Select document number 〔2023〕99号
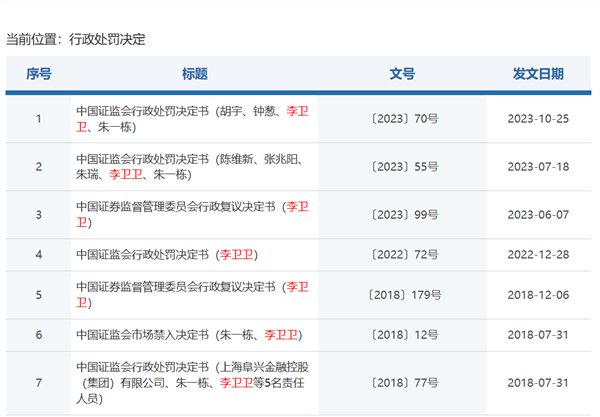Viewport: 600px width, 417px height. pyautogui.click(x=404, y=215)
